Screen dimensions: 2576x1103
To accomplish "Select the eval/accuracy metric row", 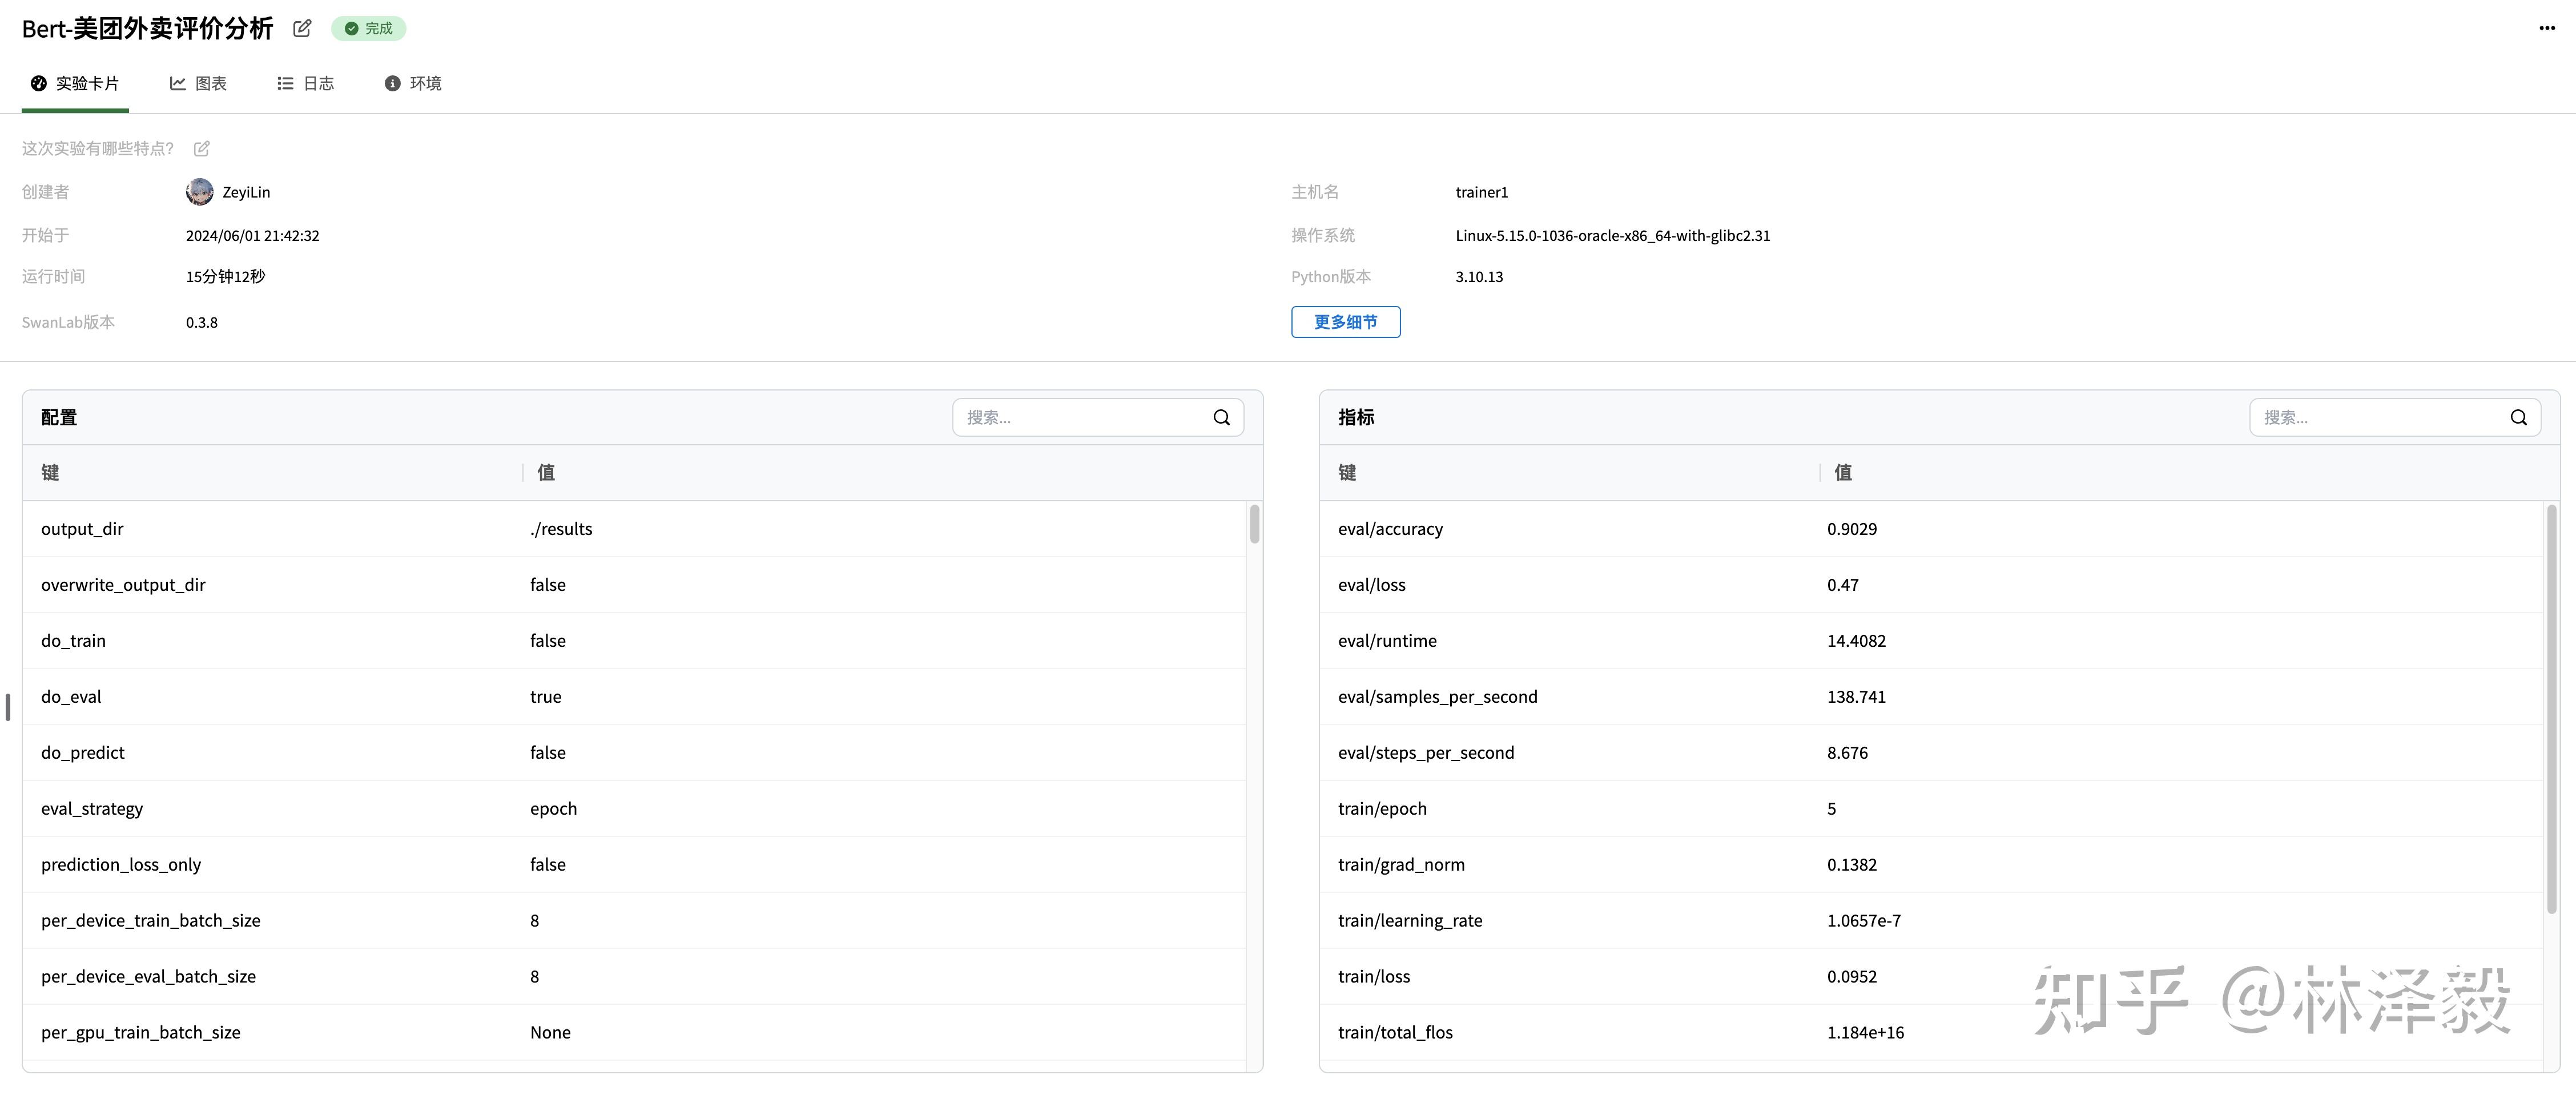I will (x=1931, y=529).
